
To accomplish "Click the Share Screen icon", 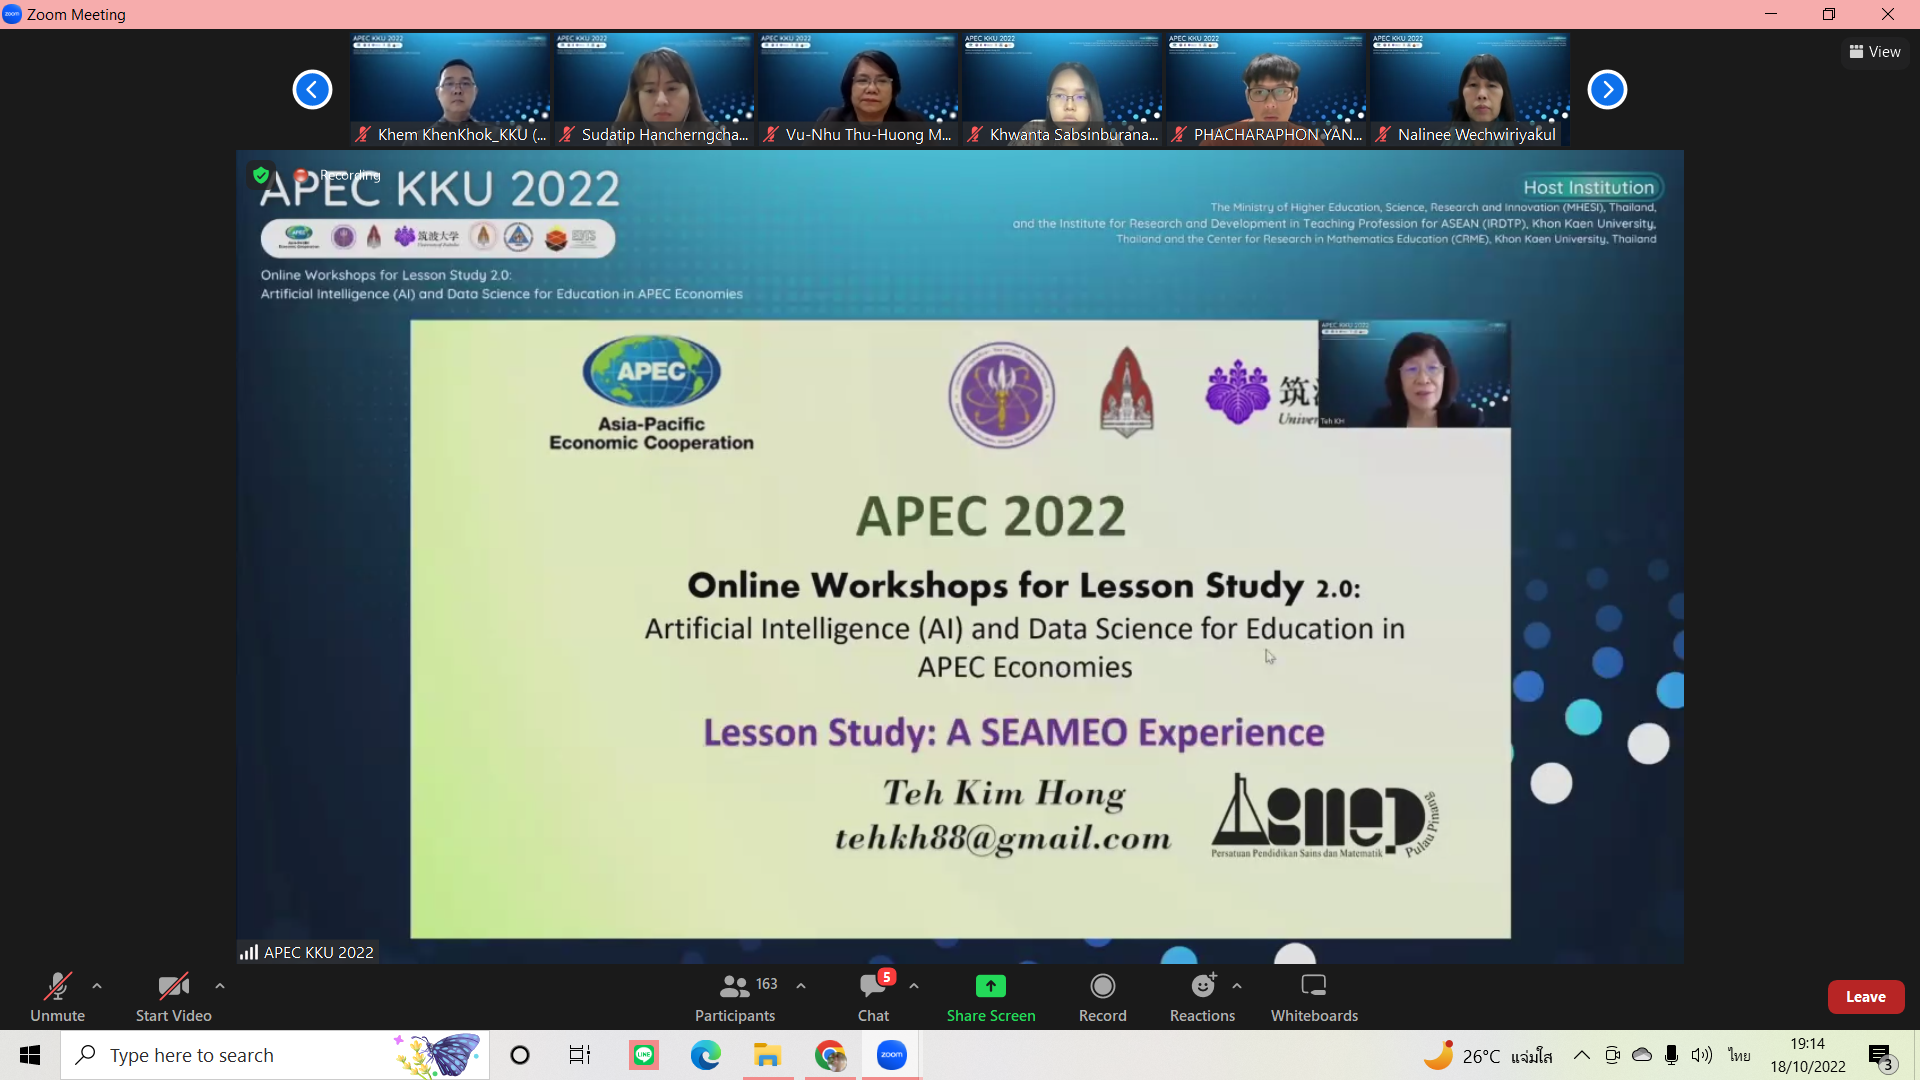I will click(990, 986).
